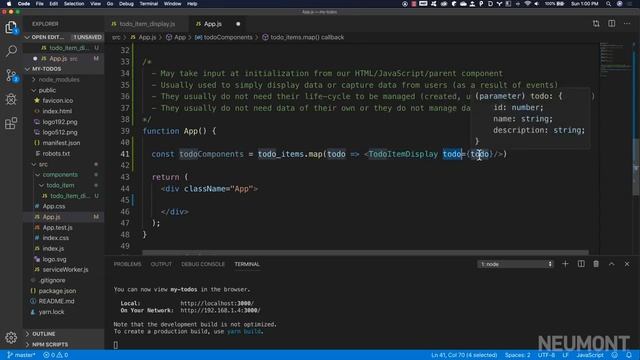Click the unsaved dot on the App.js tab

coord(238,24)
